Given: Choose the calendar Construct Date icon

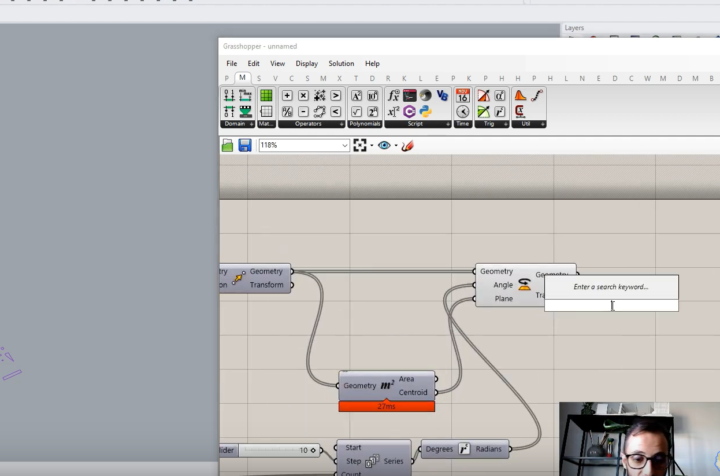Looking at the screenshot, I should coord(462,95).
